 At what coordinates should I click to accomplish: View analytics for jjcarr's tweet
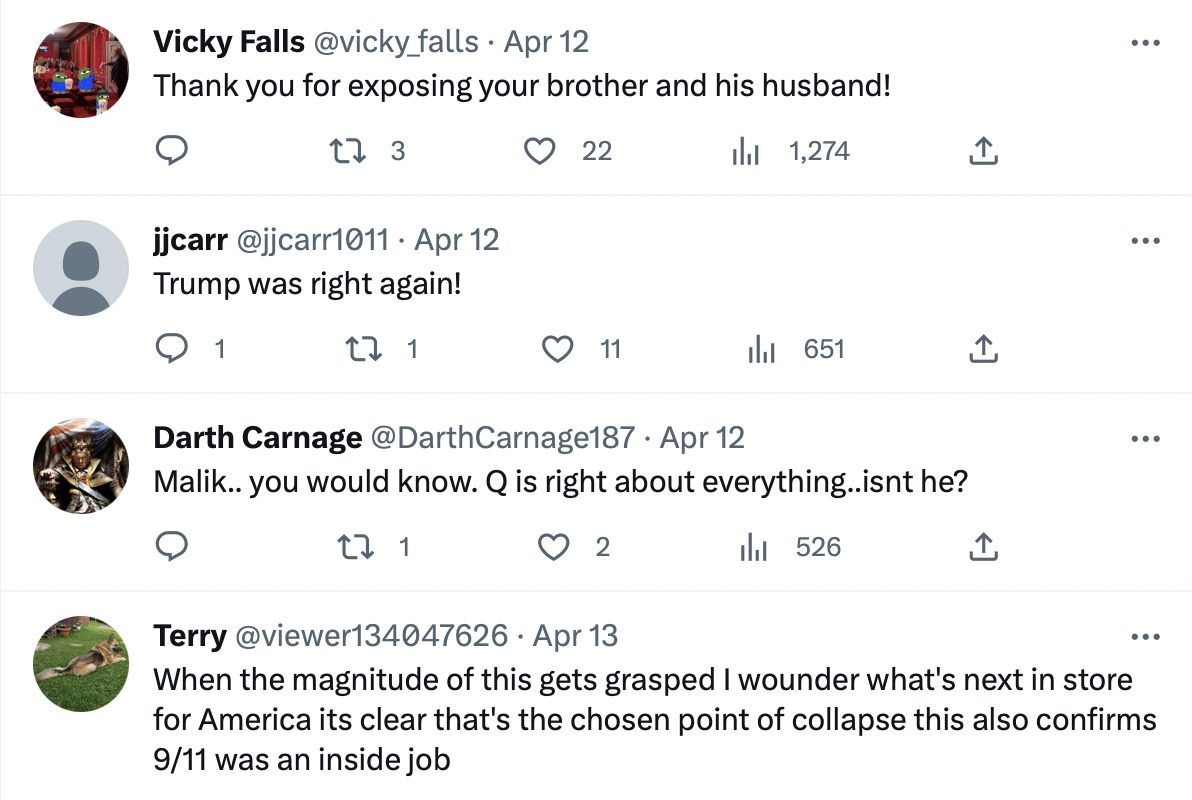[762, 349]
